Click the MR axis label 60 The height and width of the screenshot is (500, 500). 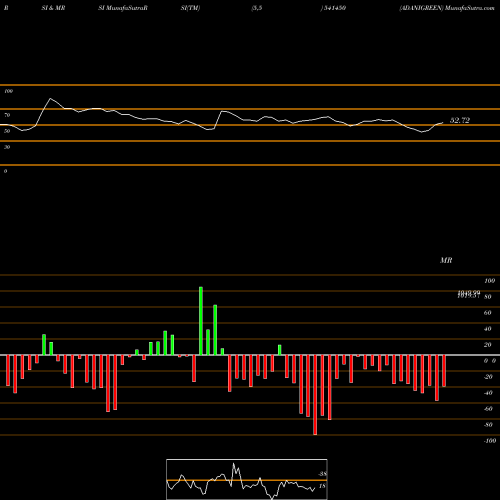coord(487,313)
